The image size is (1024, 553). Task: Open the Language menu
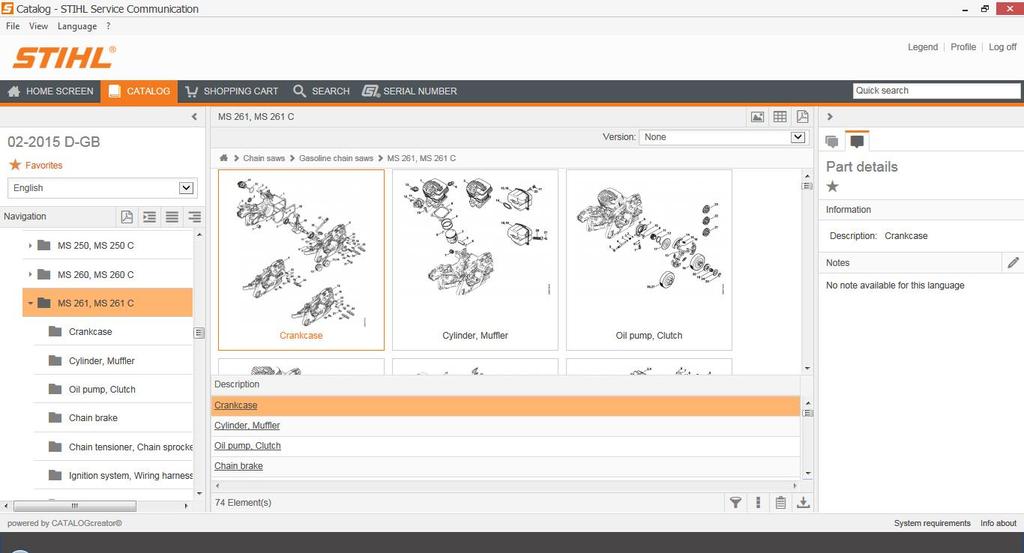point(77,26)
